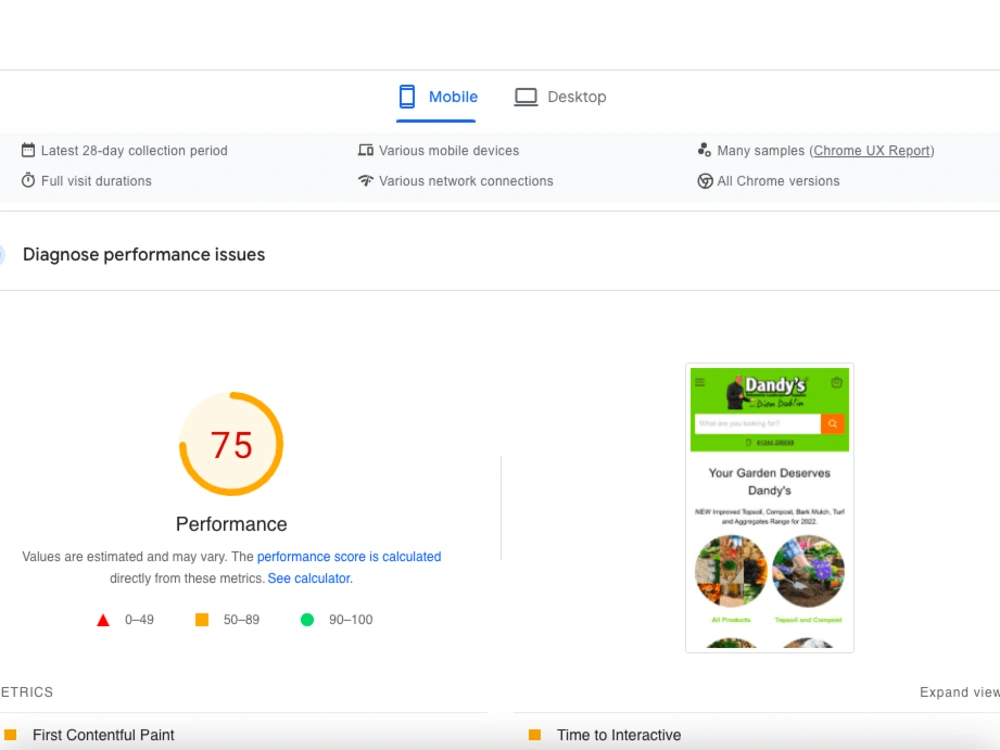Switch to the Desktop tab
Image resolution: width=1000 pixels, height=750 pixels.
560,97
